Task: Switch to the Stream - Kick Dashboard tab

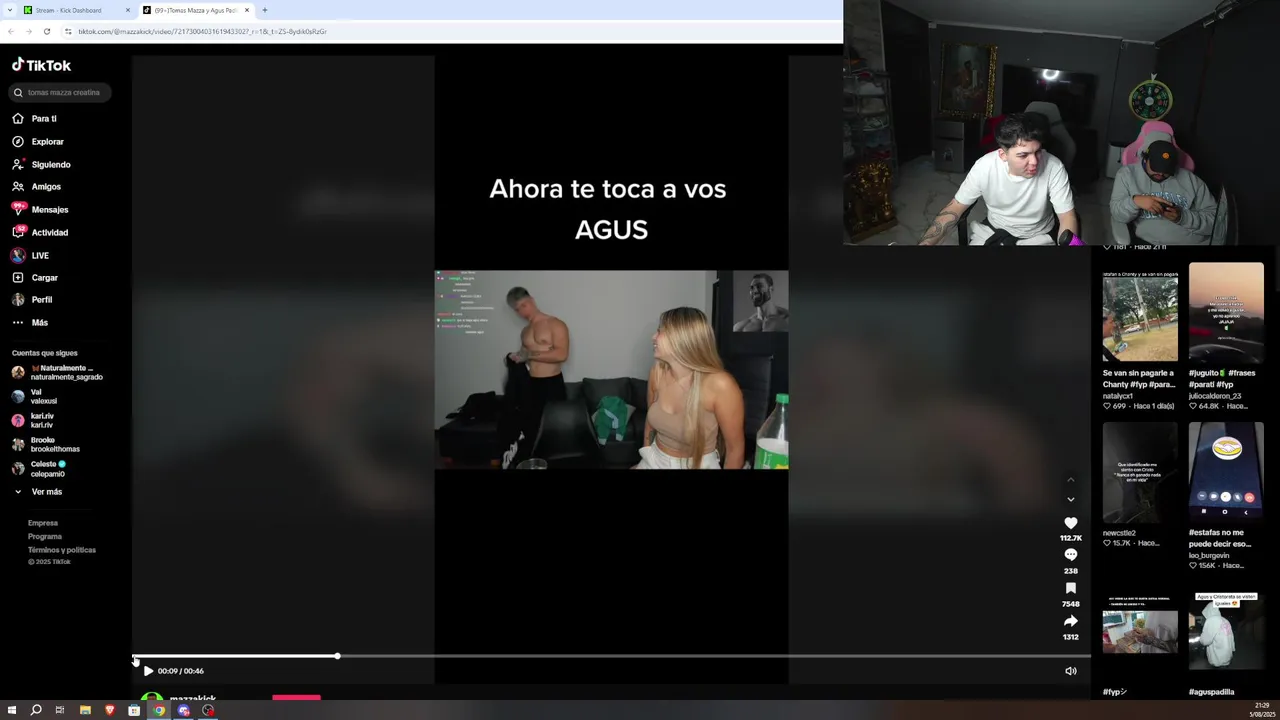Action: pos(77,10)
